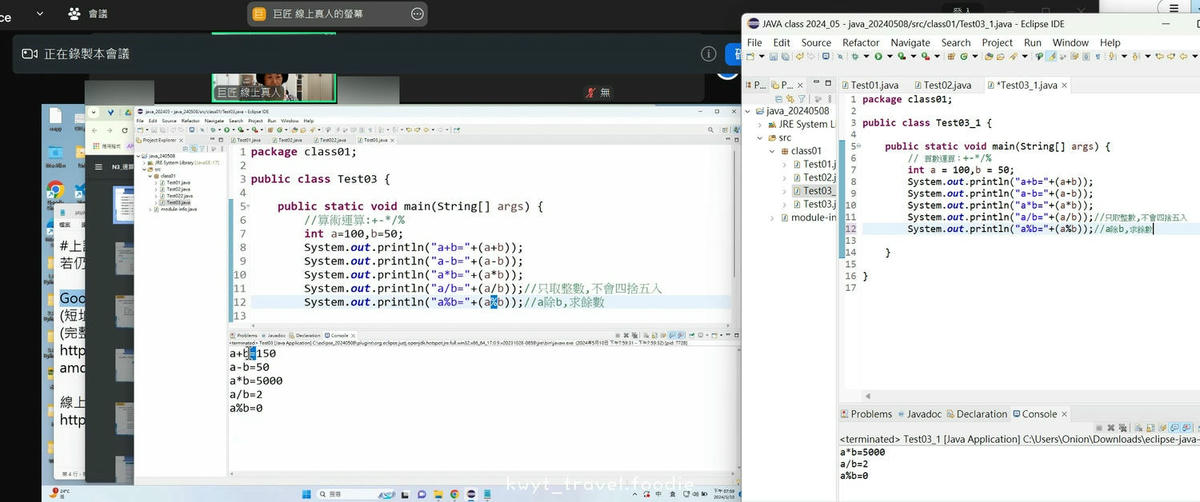
Task: Switch to the Test02.java tab in right Eclipse
Action: 942,85
